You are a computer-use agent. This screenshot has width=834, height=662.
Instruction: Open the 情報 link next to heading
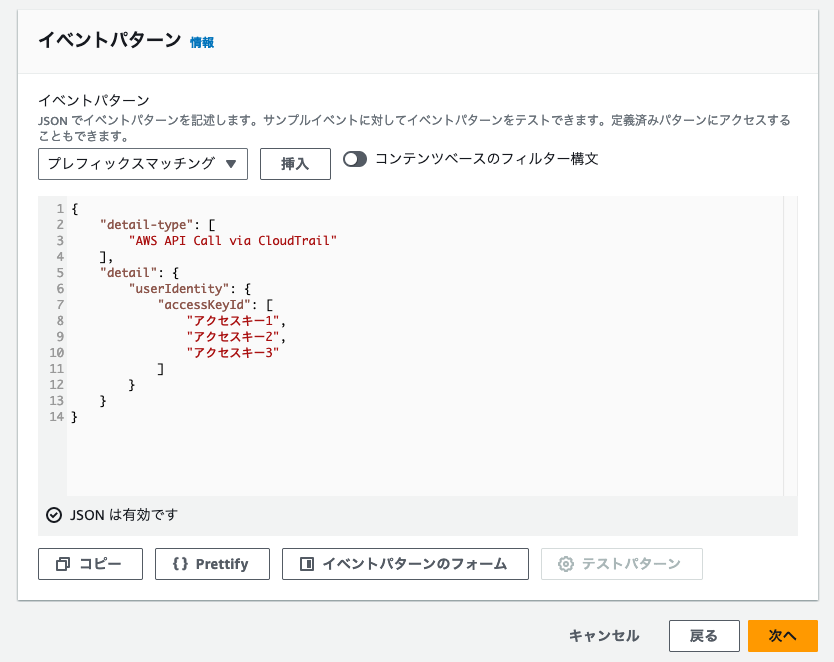[x=202, y=43]
